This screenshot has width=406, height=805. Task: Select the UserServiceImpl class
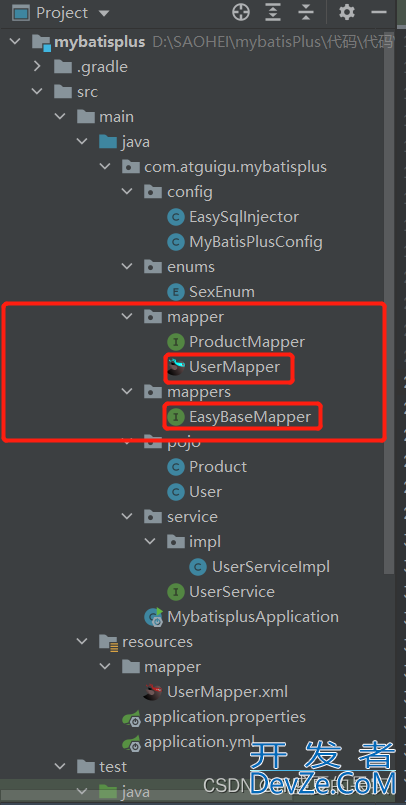(x=260, y=566)
